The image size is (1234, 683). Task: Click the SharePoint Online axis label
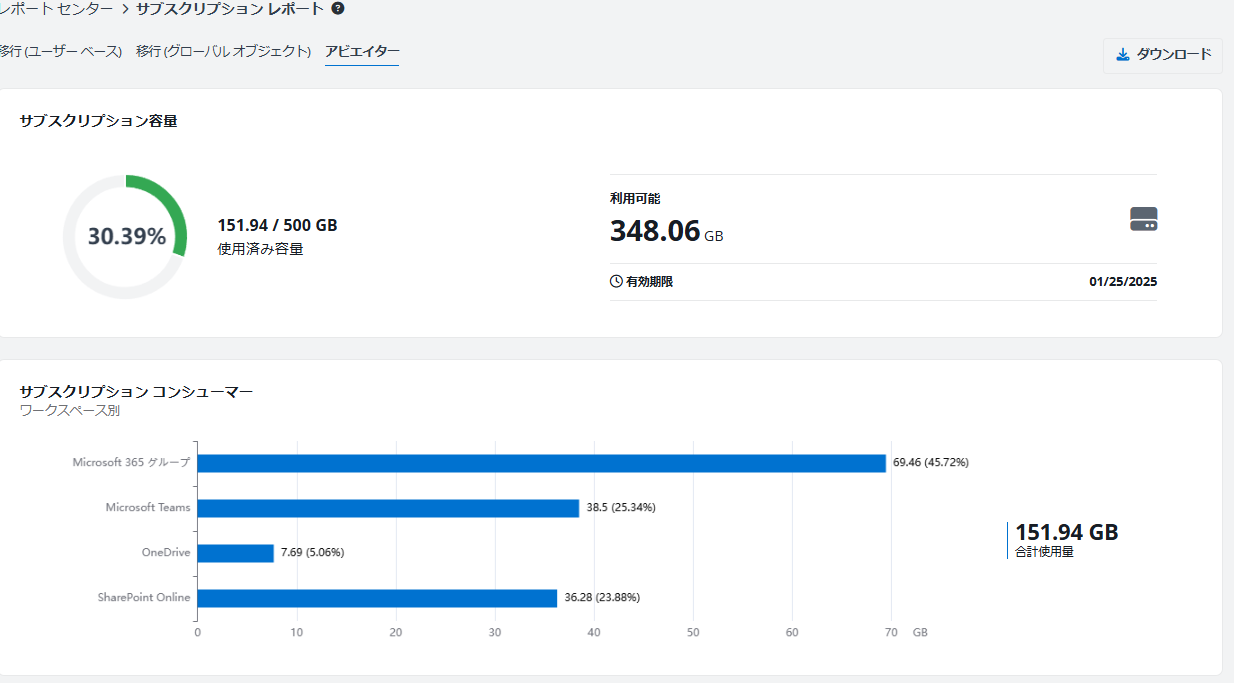[x=144, y=597]
